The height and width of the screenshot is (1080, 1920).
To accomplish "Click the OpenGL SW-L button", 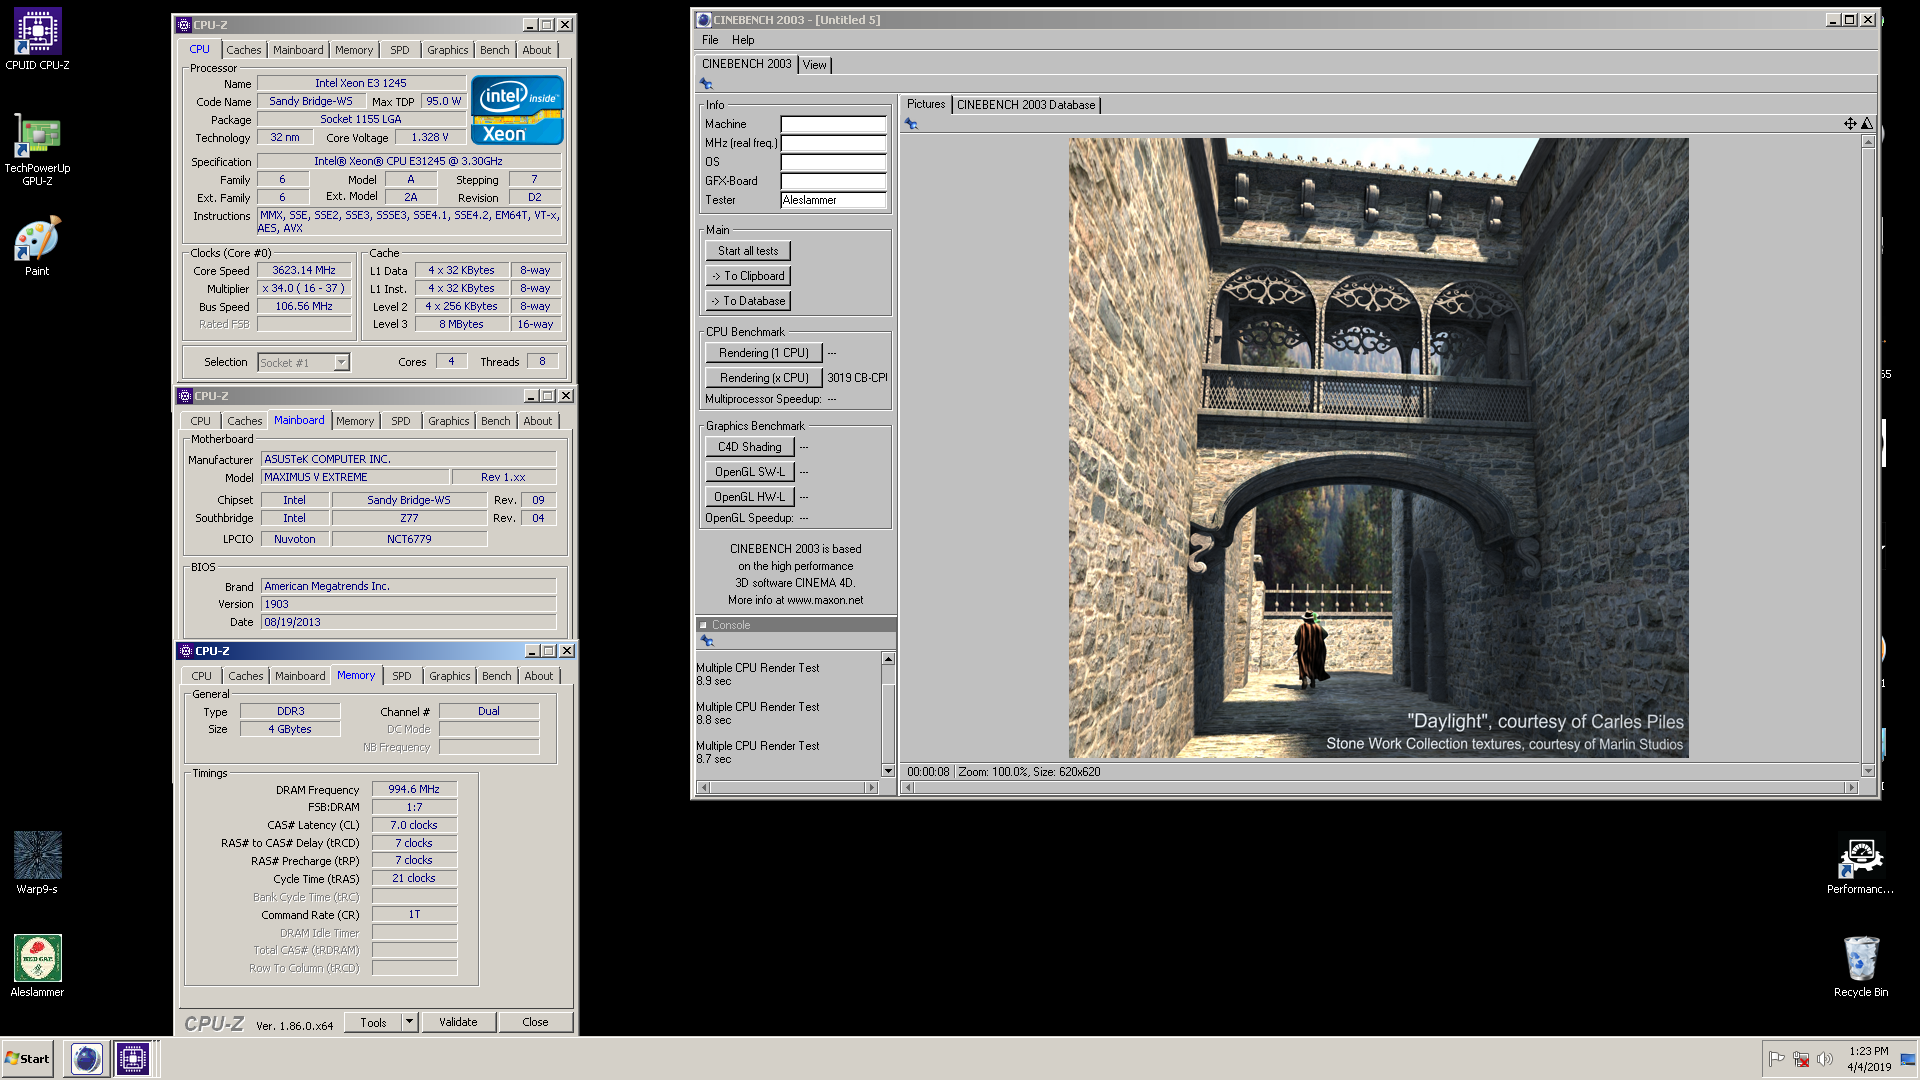I will [x=750, y=472].
